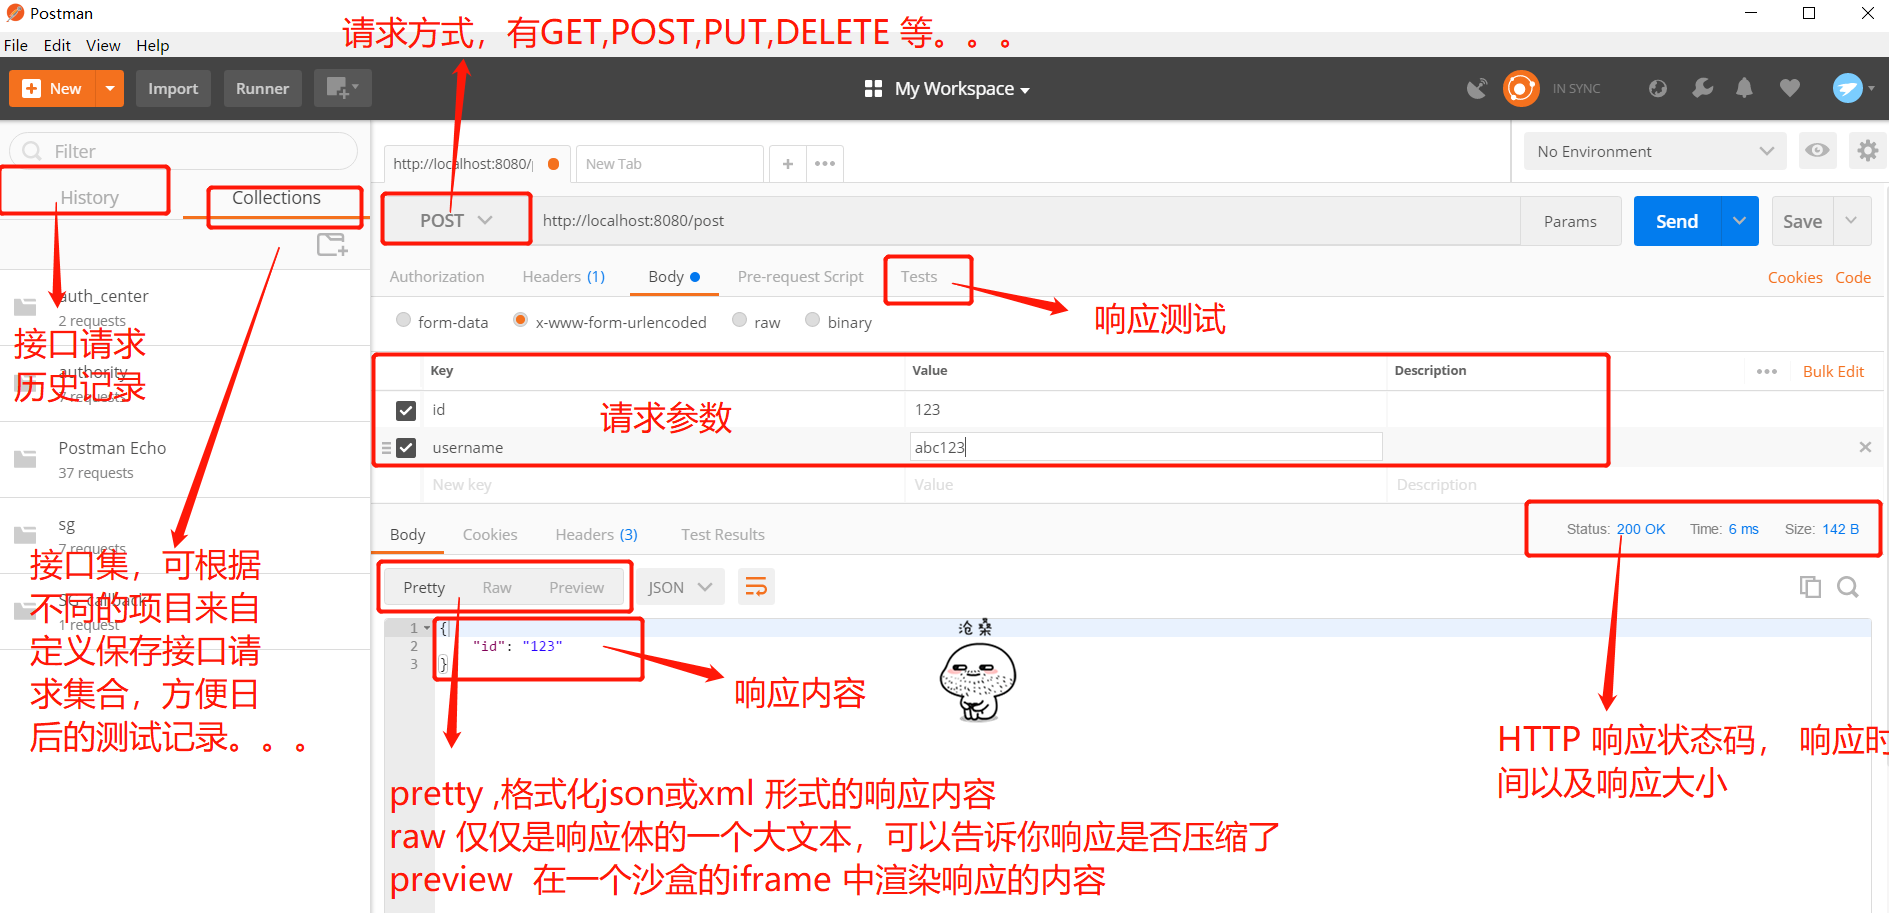Open settings wrench icon in header
The height and width of the screenshot is (913, 1889).
(1702, 88)
